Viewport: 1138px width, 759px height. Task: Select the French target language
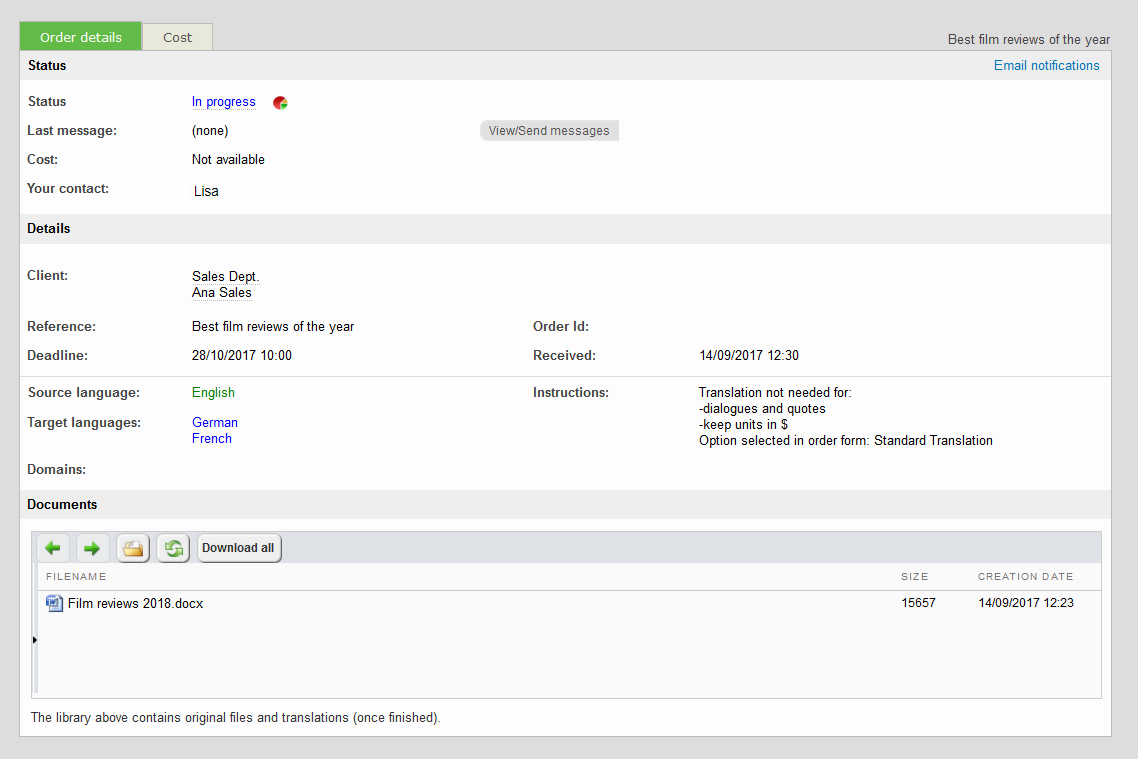coord(212,439)
